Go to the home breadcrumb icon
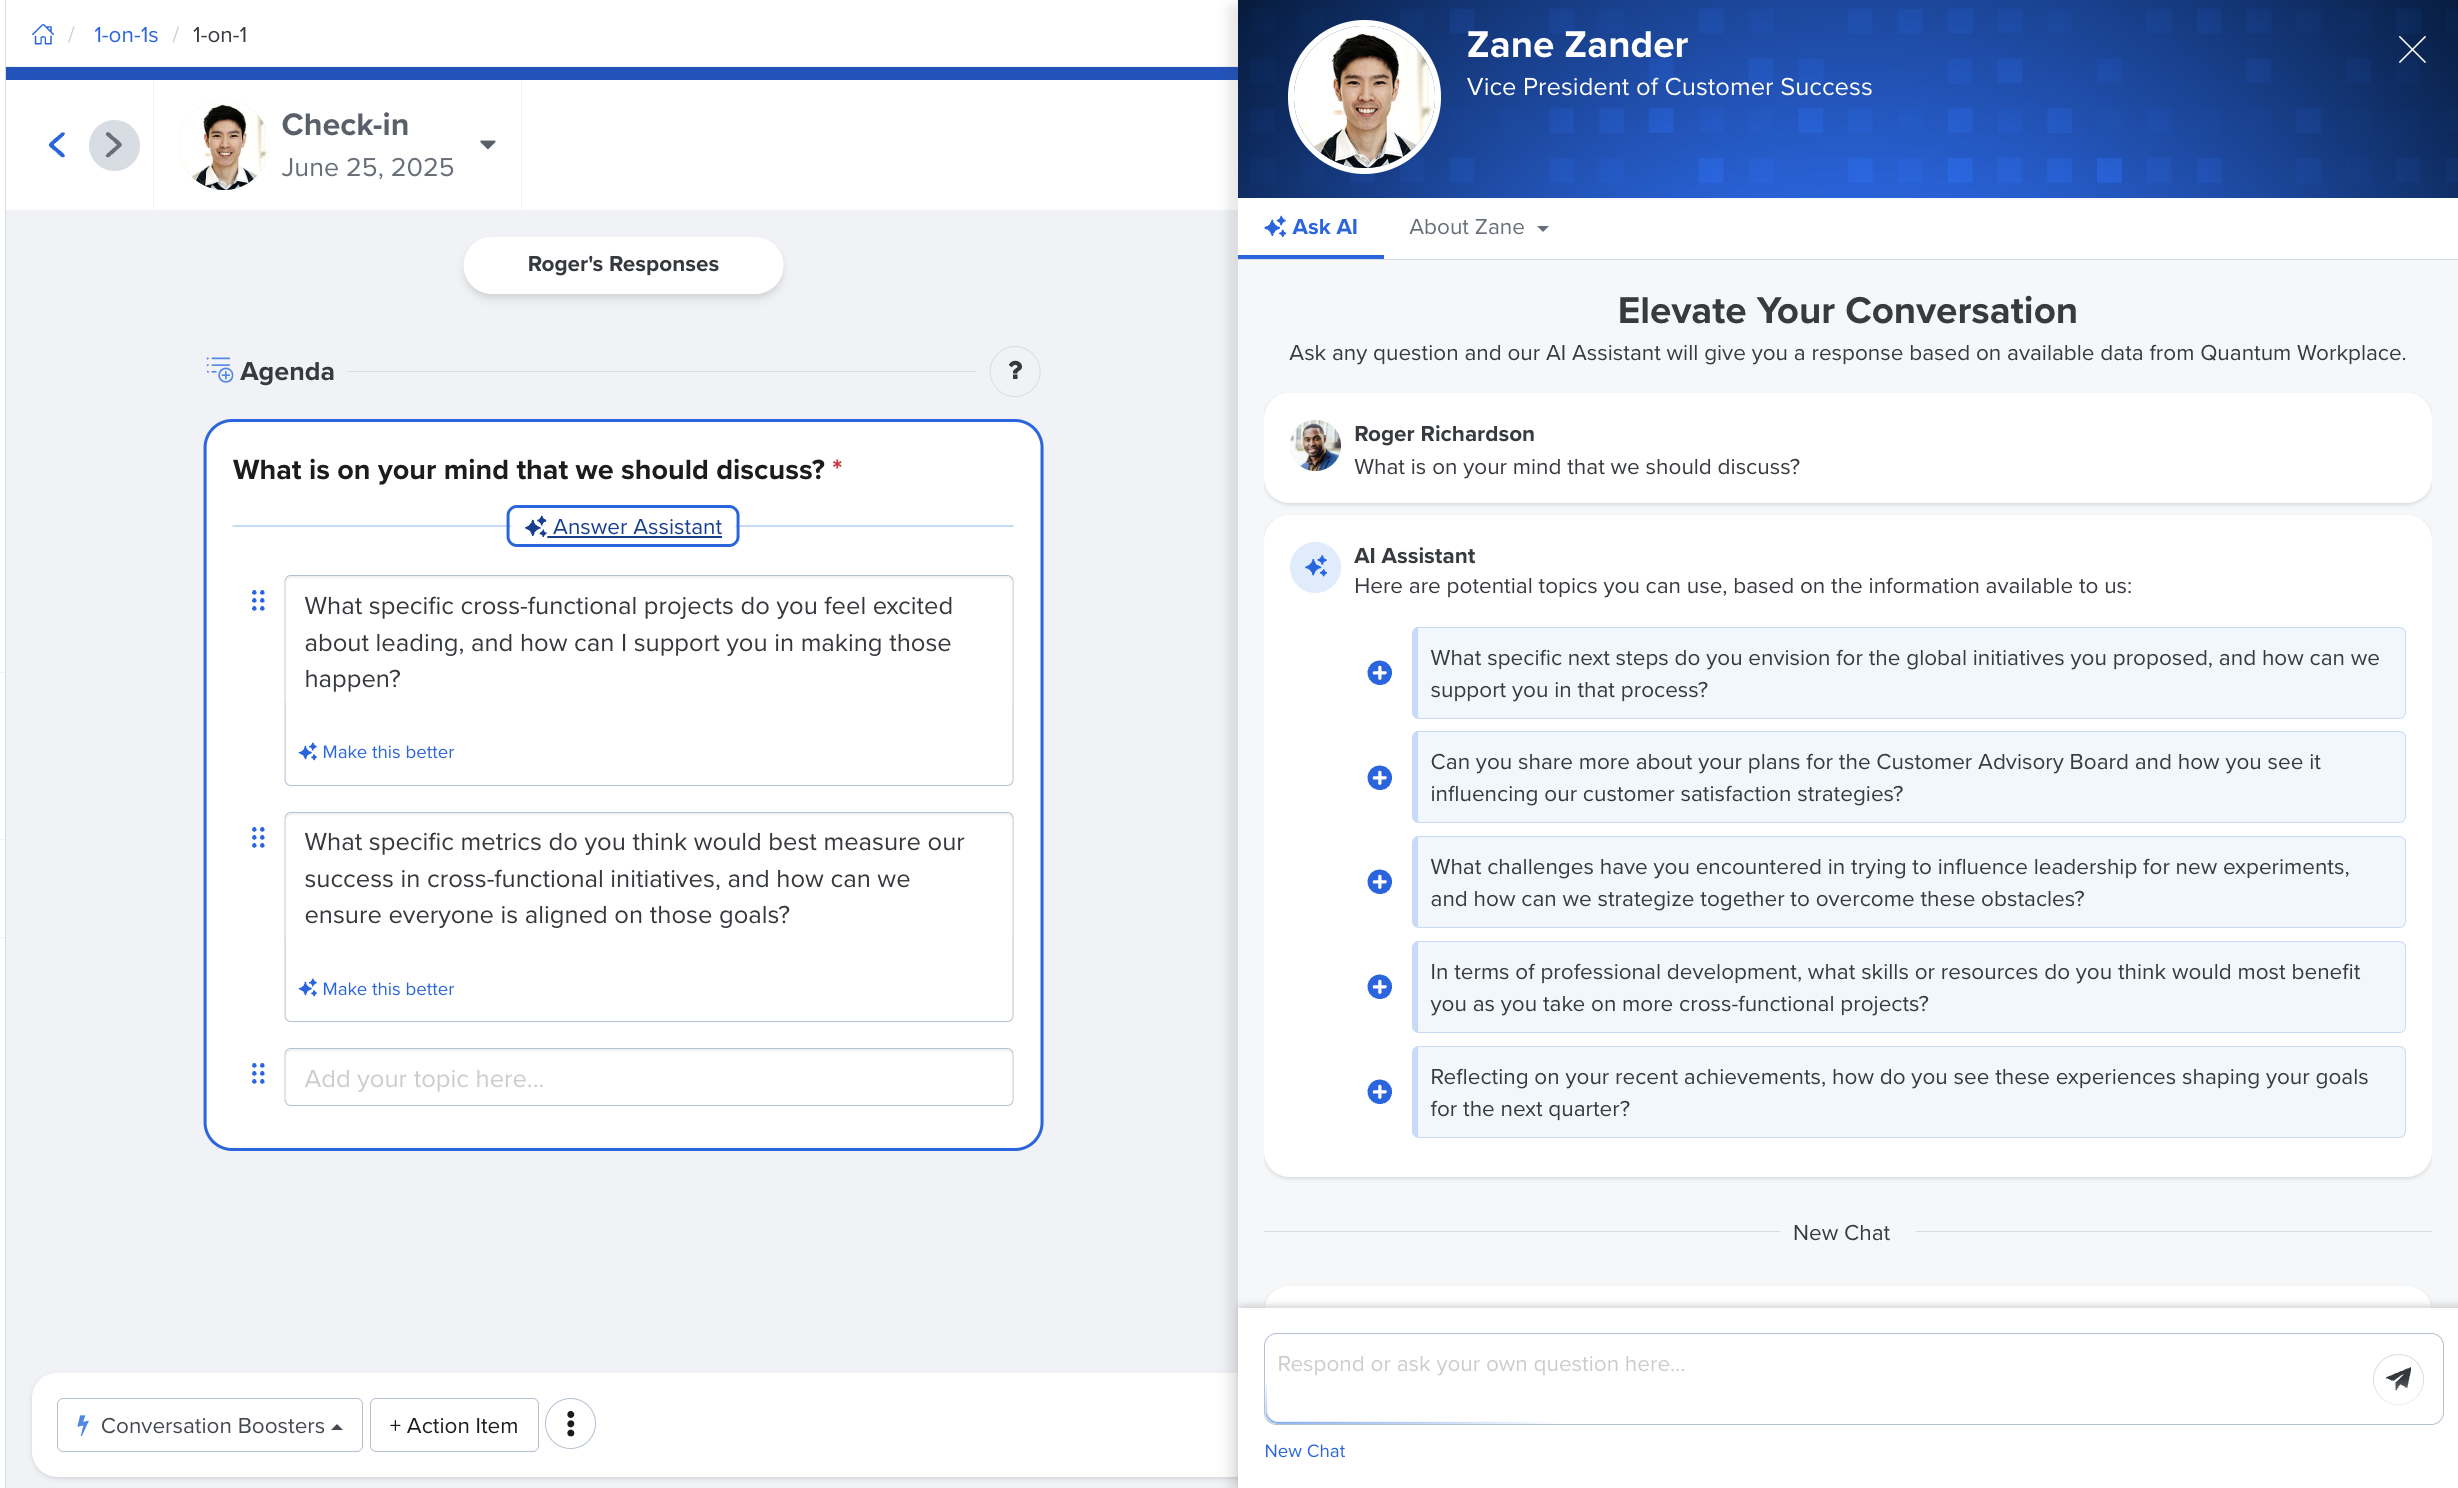 coord(43,35)
